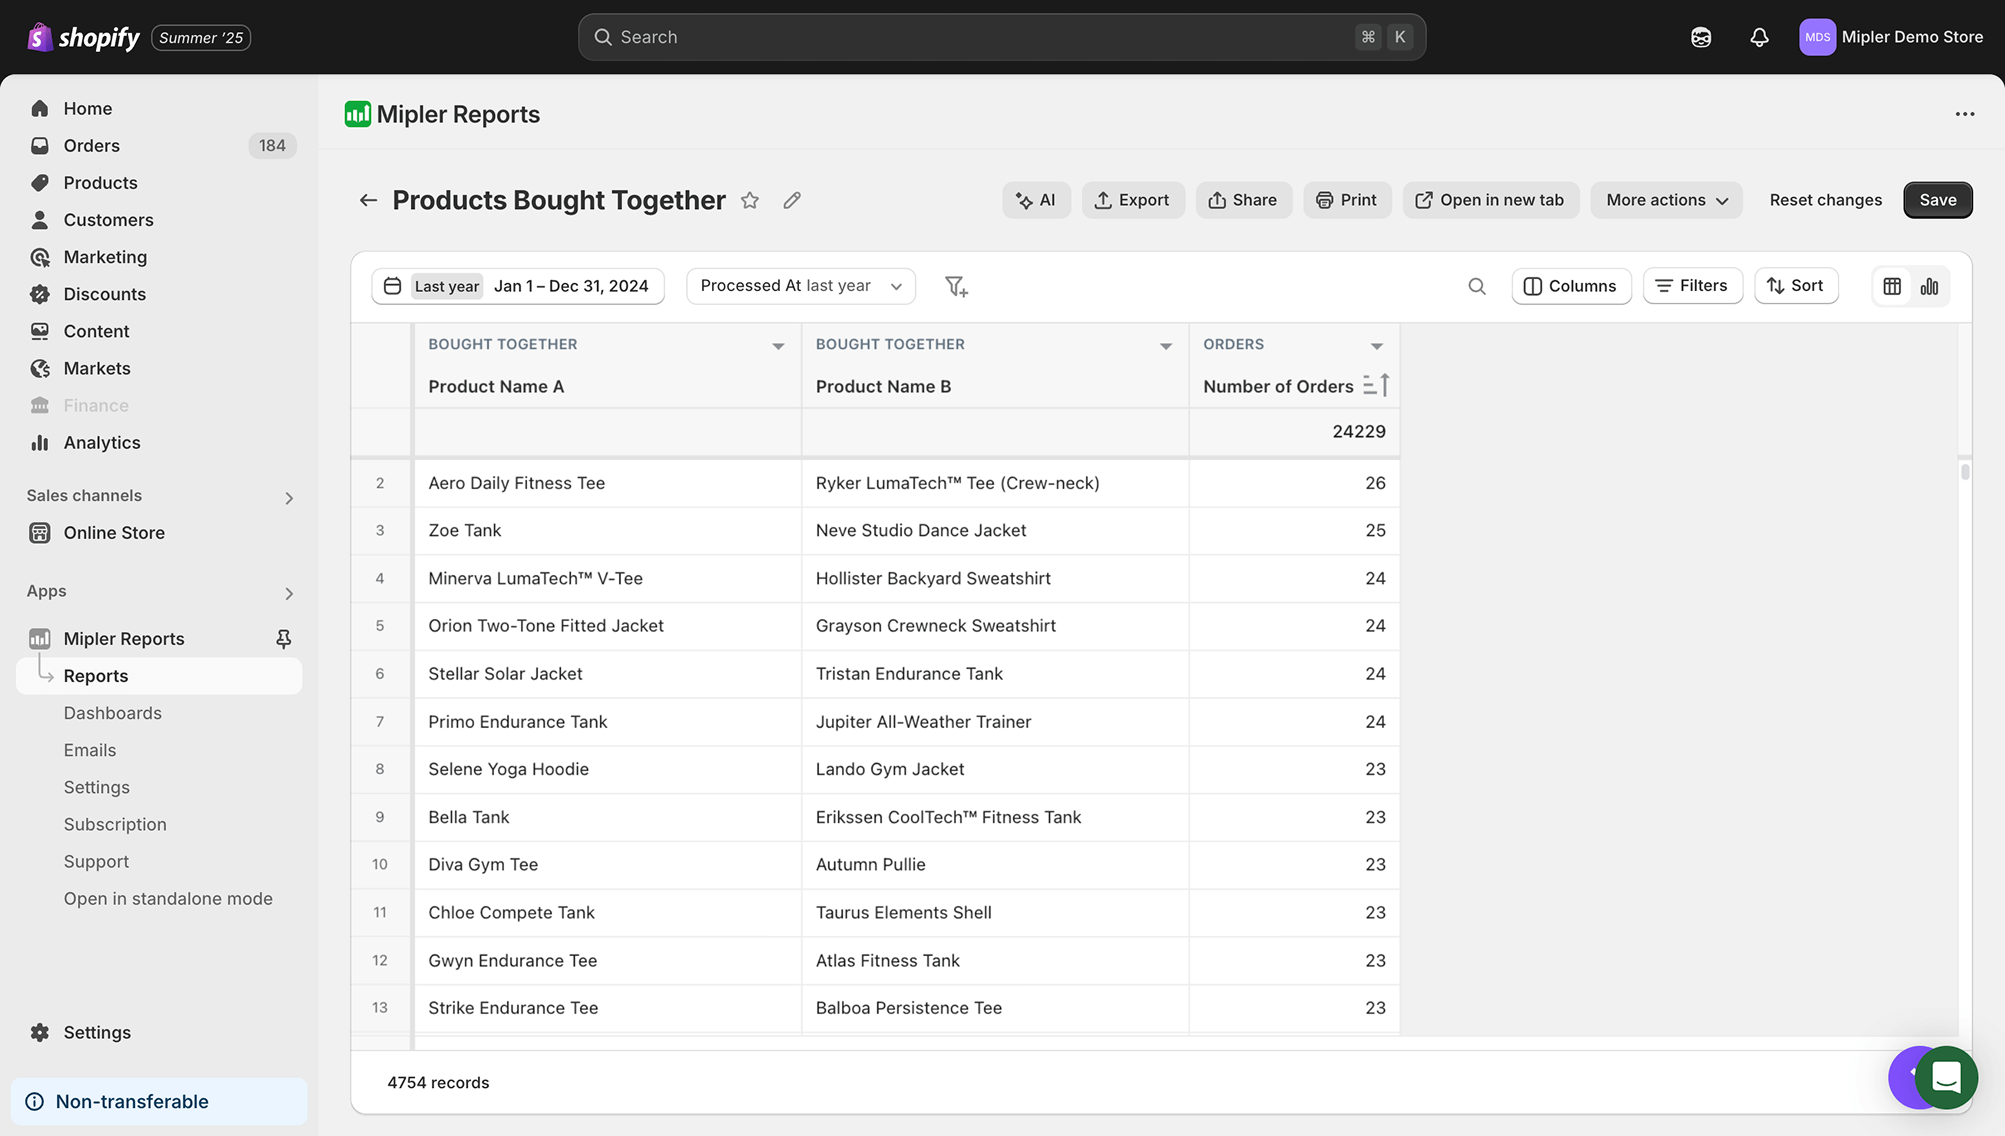Click the table search magnifier icon
This screenshot has width=2005, height=1136.
(1476, 287)
